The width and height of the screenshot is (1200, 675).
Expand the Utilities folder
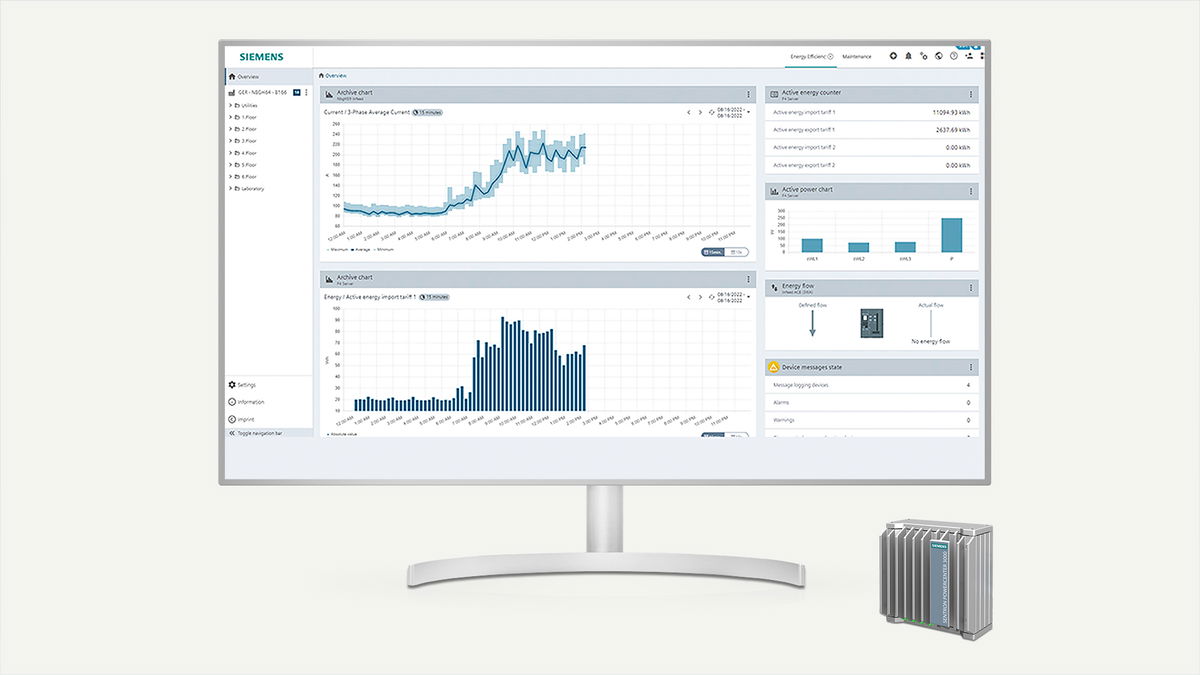click(231, 105)
